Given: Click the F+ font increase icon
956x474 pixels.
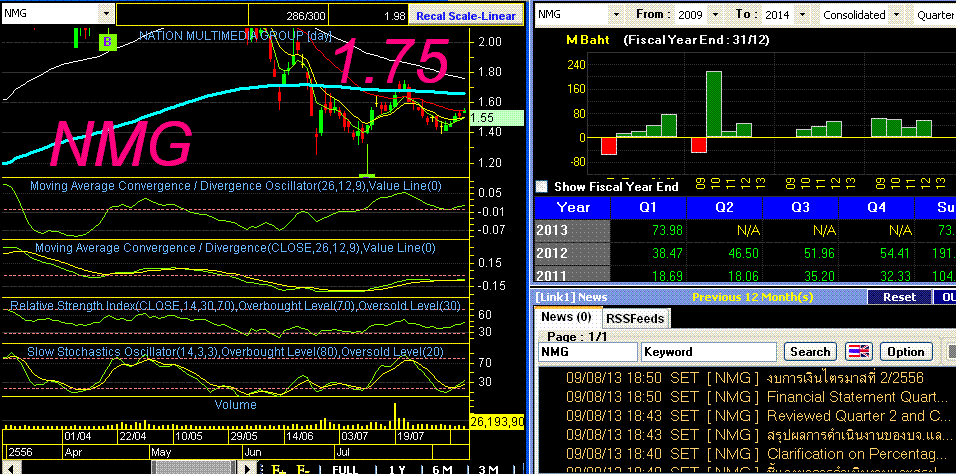Looking at the screenshot, I should click(279, 469).
